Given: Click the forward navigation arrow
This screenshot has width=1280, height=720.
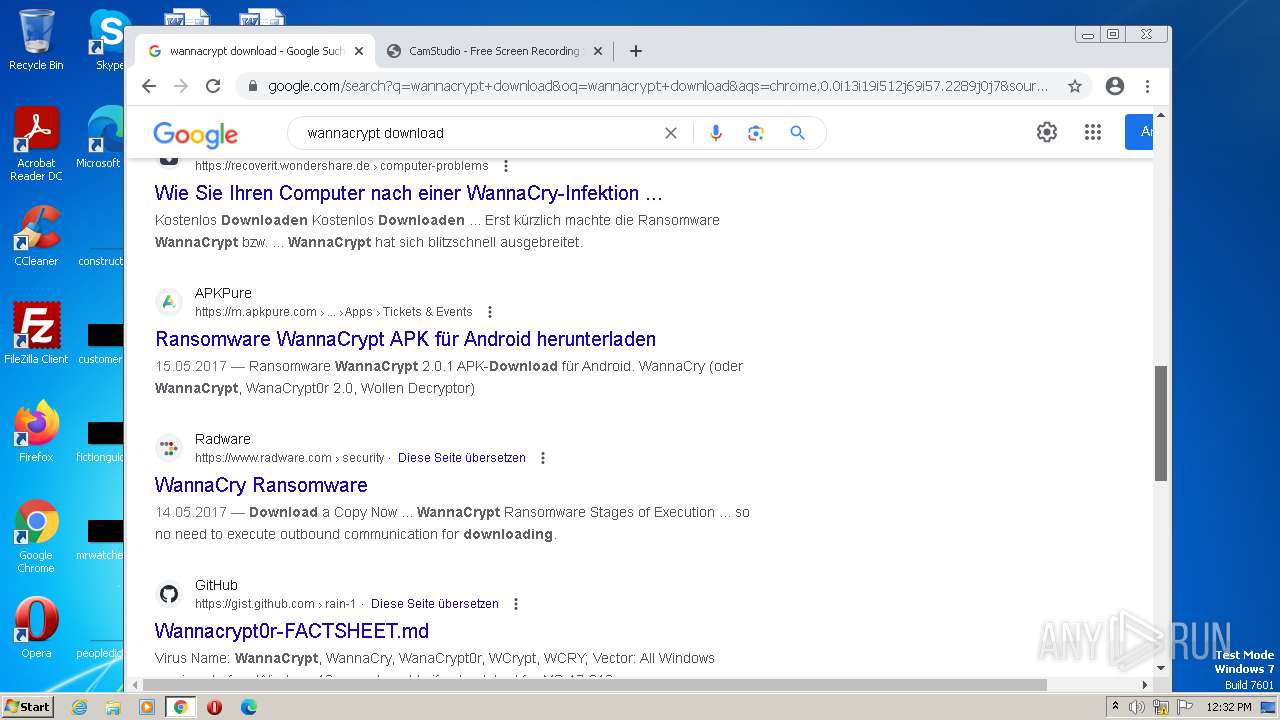Looking at the screenshot, I should [x=181, y=86].
